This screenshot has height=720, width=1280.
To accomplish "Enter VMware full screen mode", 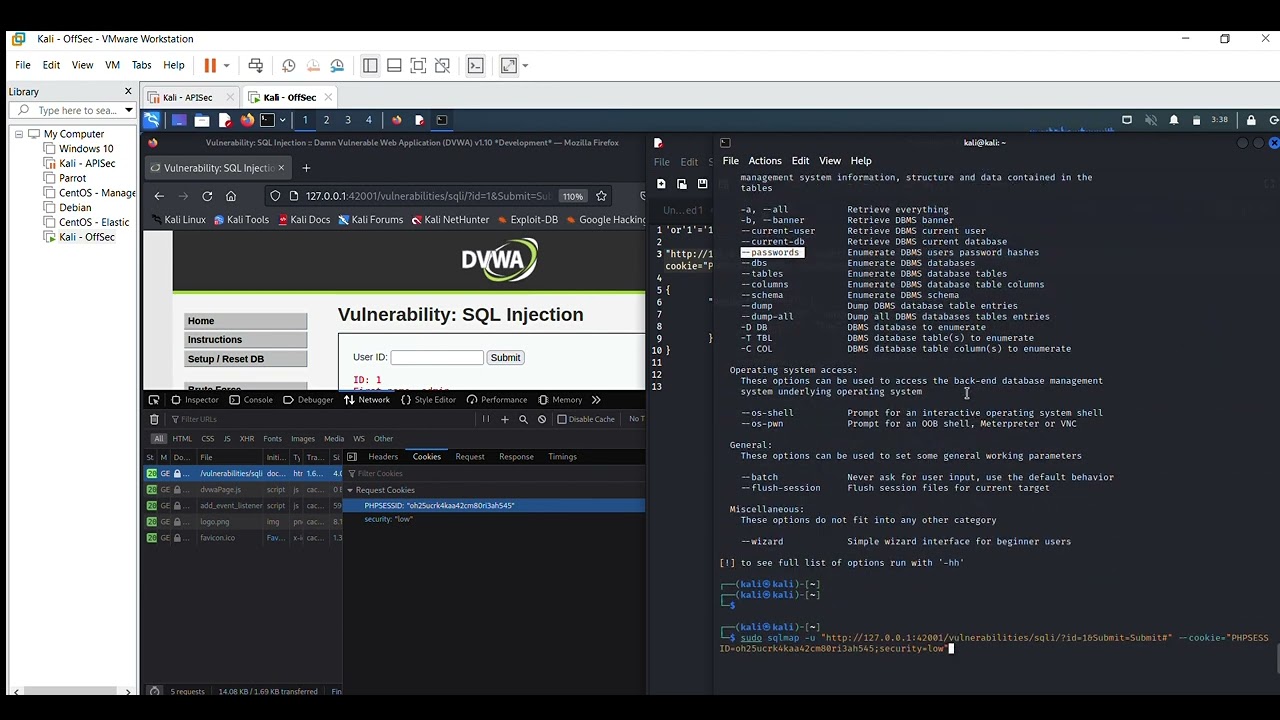I will pyautogui.click(x=418, y=65).
